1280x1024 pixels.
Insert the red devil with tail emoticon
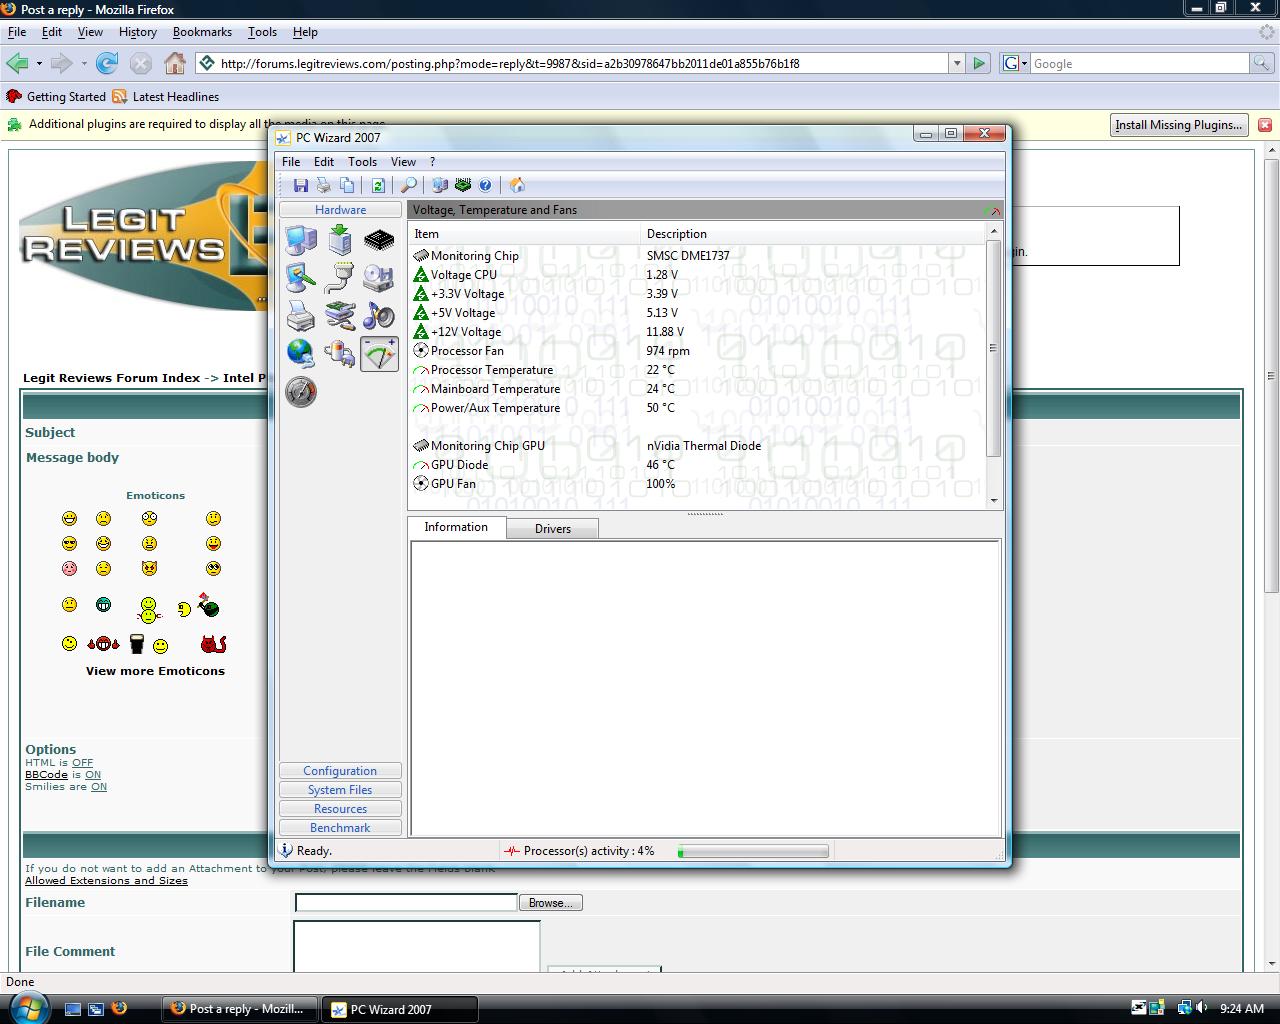pos(213,644)
